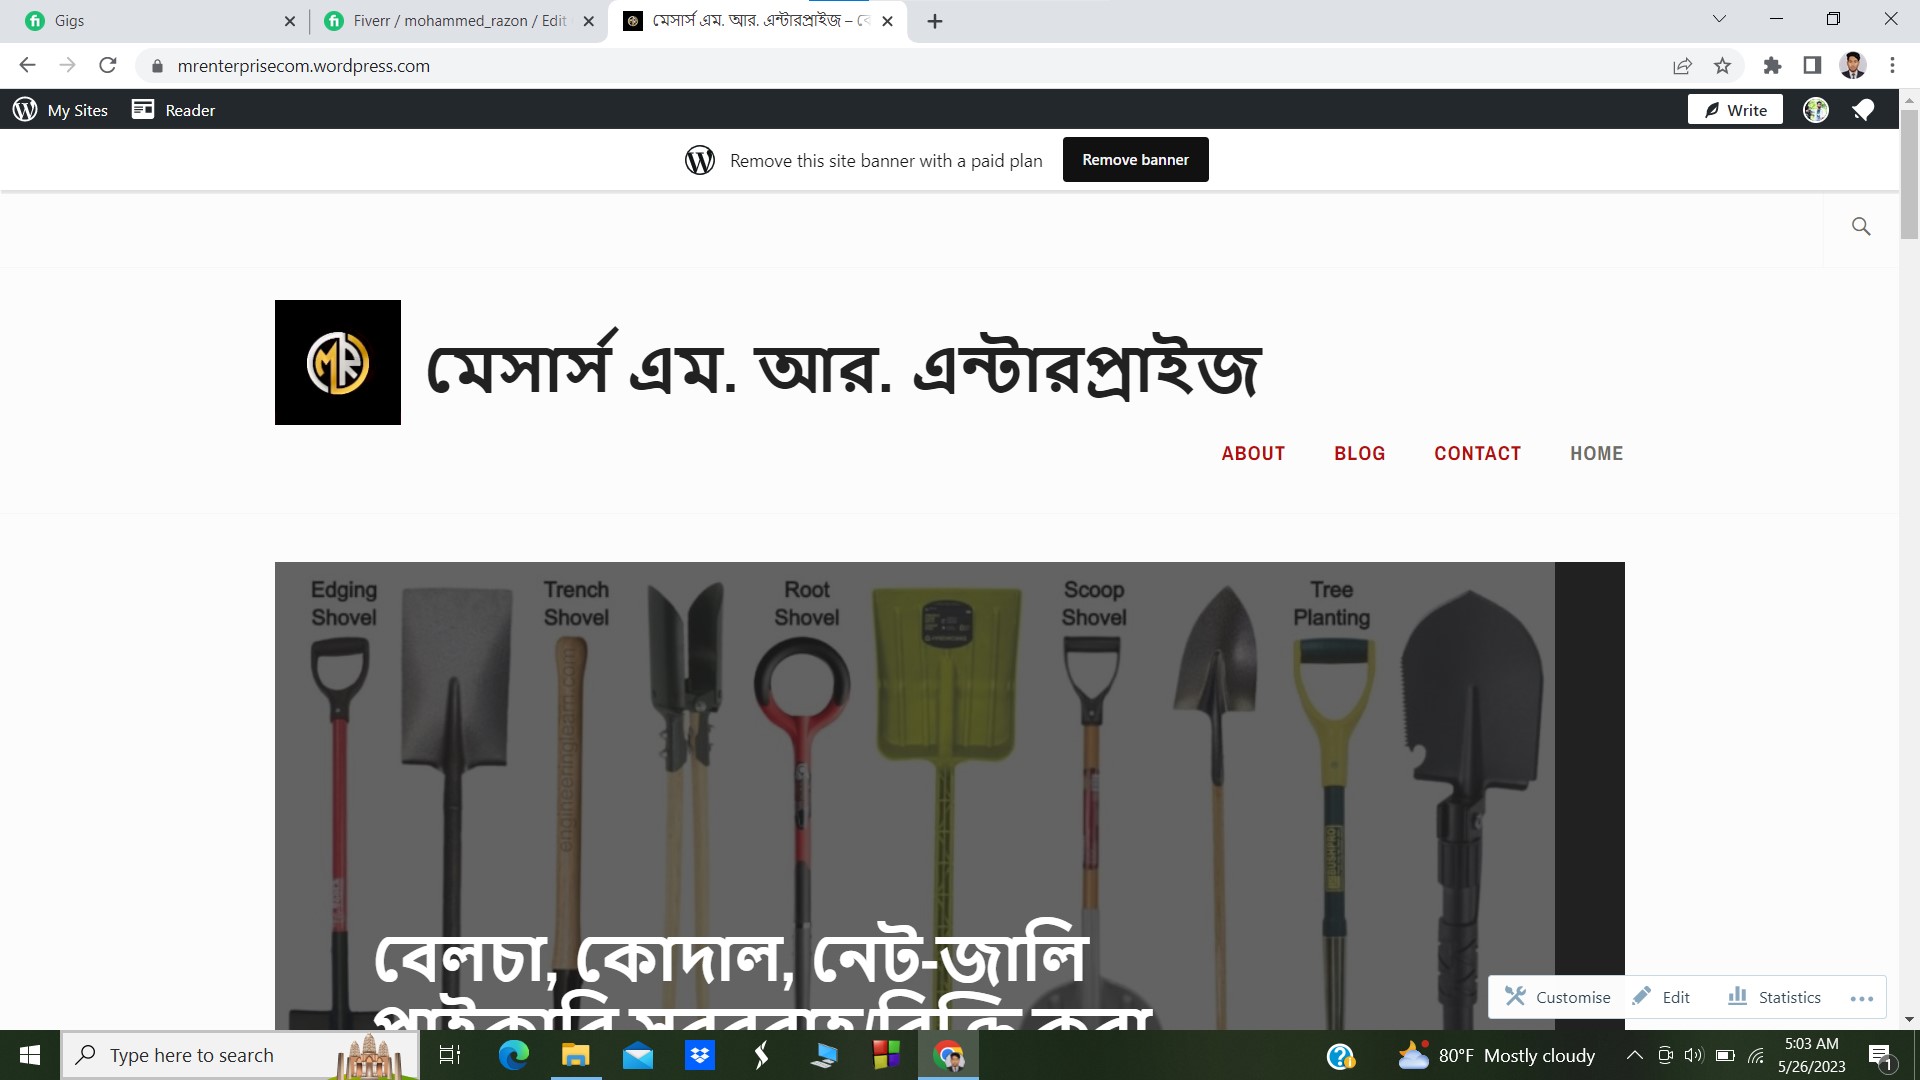This screenshot has width=1920, height=1080.
Task: Share this page icon in address bar
Action: click(1682, 66)
